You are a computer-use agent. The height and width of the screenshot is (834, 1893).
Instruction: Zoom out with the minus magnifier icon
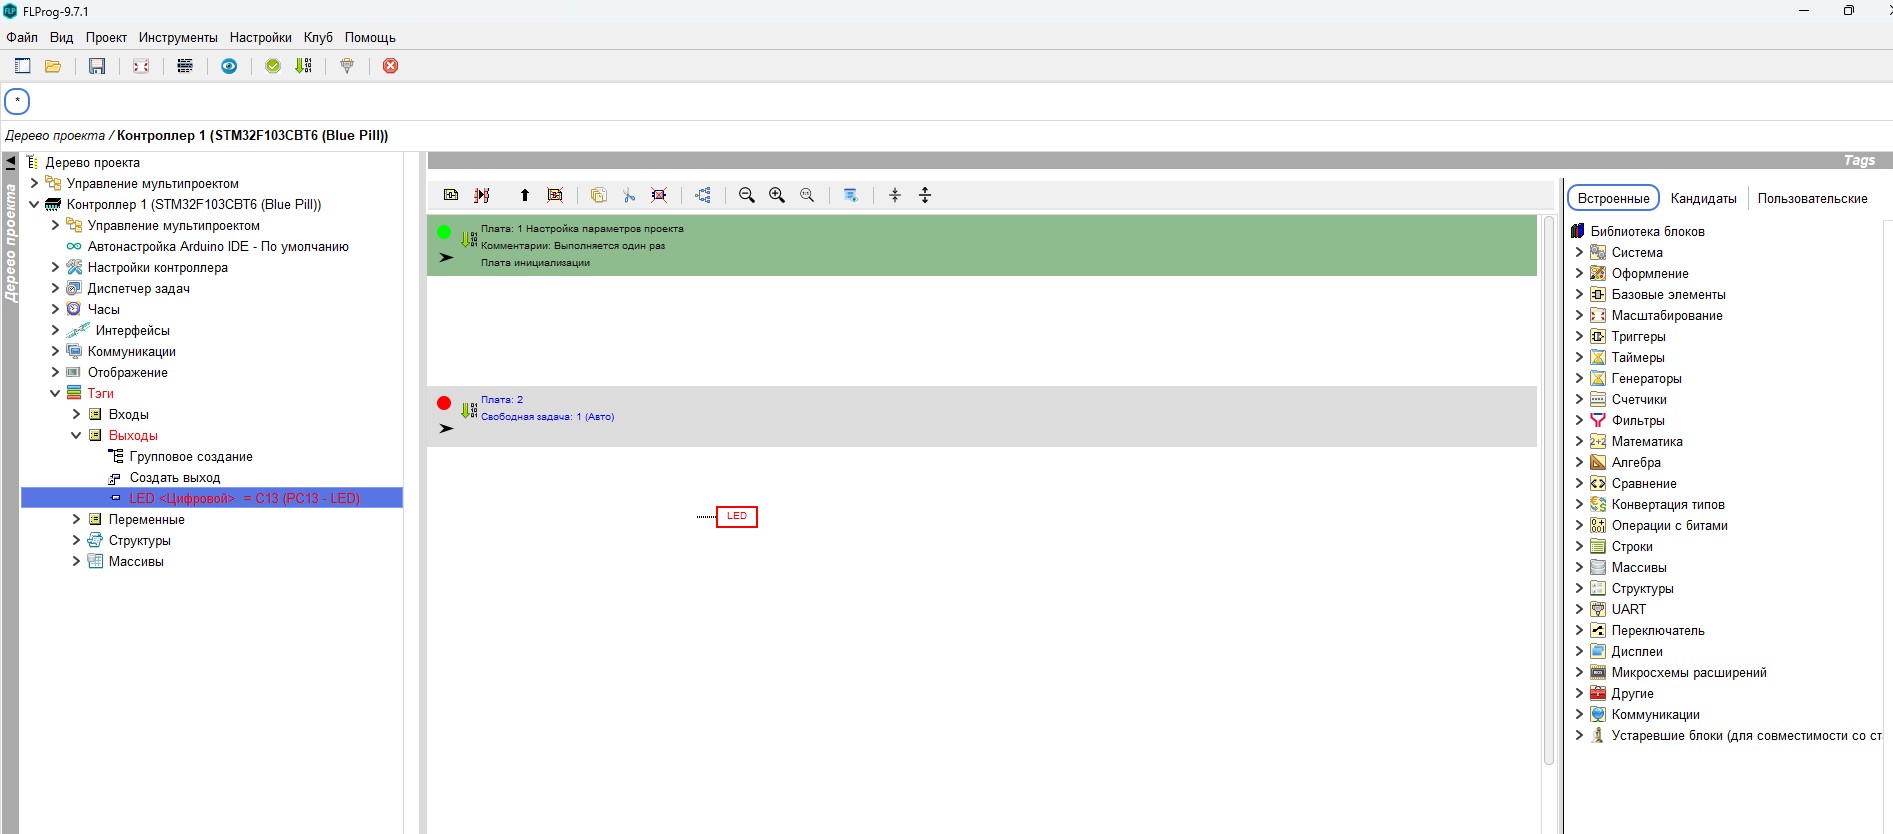tap(747, 195)
